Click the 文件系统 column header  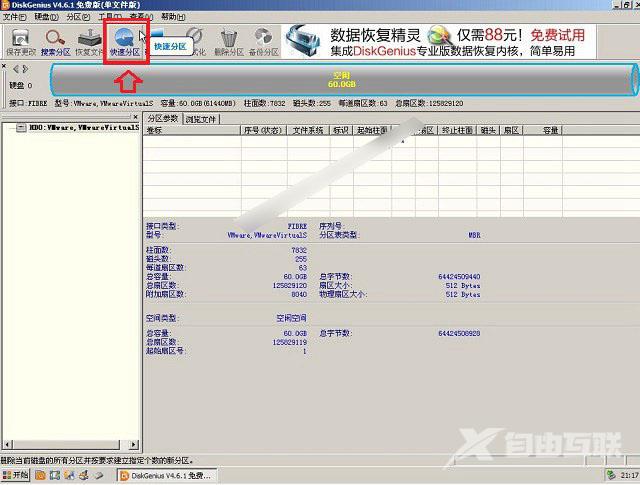pos(308,130)
